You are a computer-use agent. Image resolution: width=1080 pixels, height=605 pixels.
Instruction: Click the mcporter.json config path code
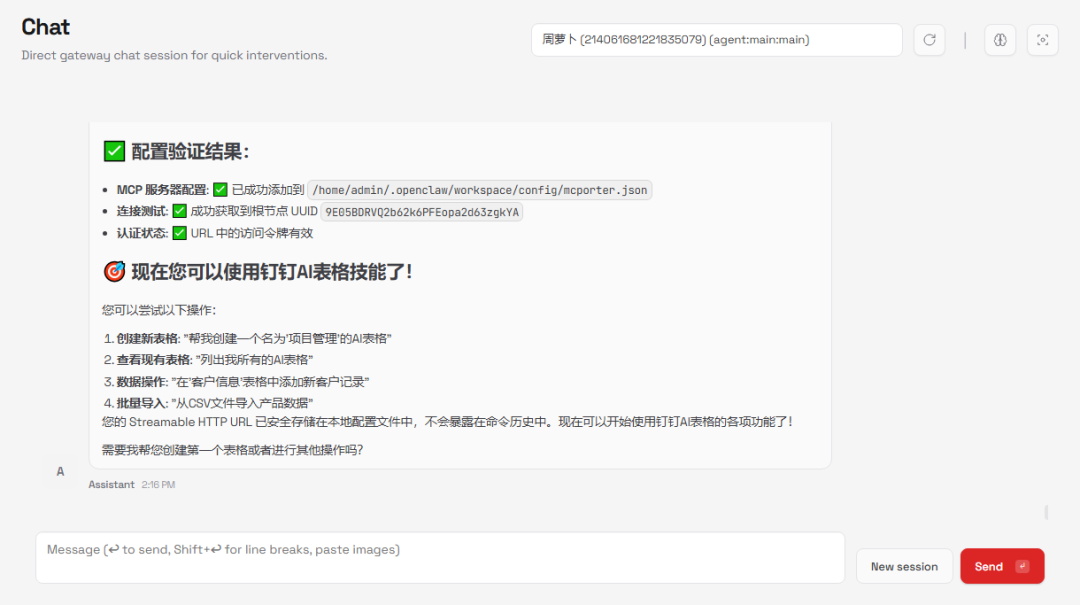tap(479, 190)
